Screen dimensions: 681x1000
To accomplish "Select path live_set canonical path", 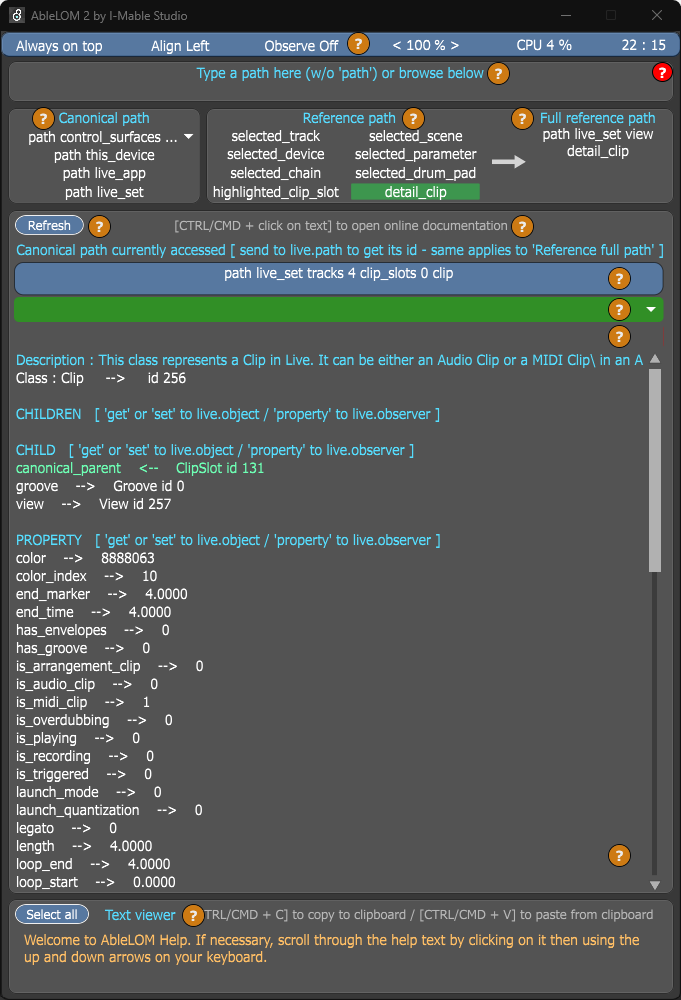I will [x=104, y=192].
